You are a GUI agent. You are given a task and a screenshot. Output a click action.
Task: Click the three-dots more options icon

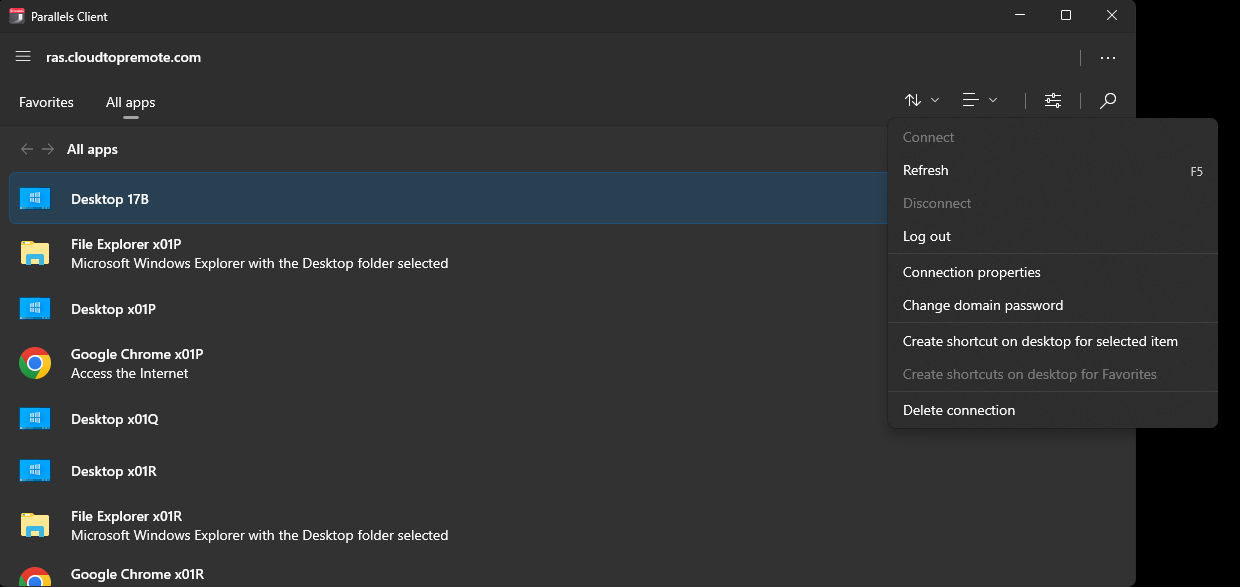[x=1108, y=58]
